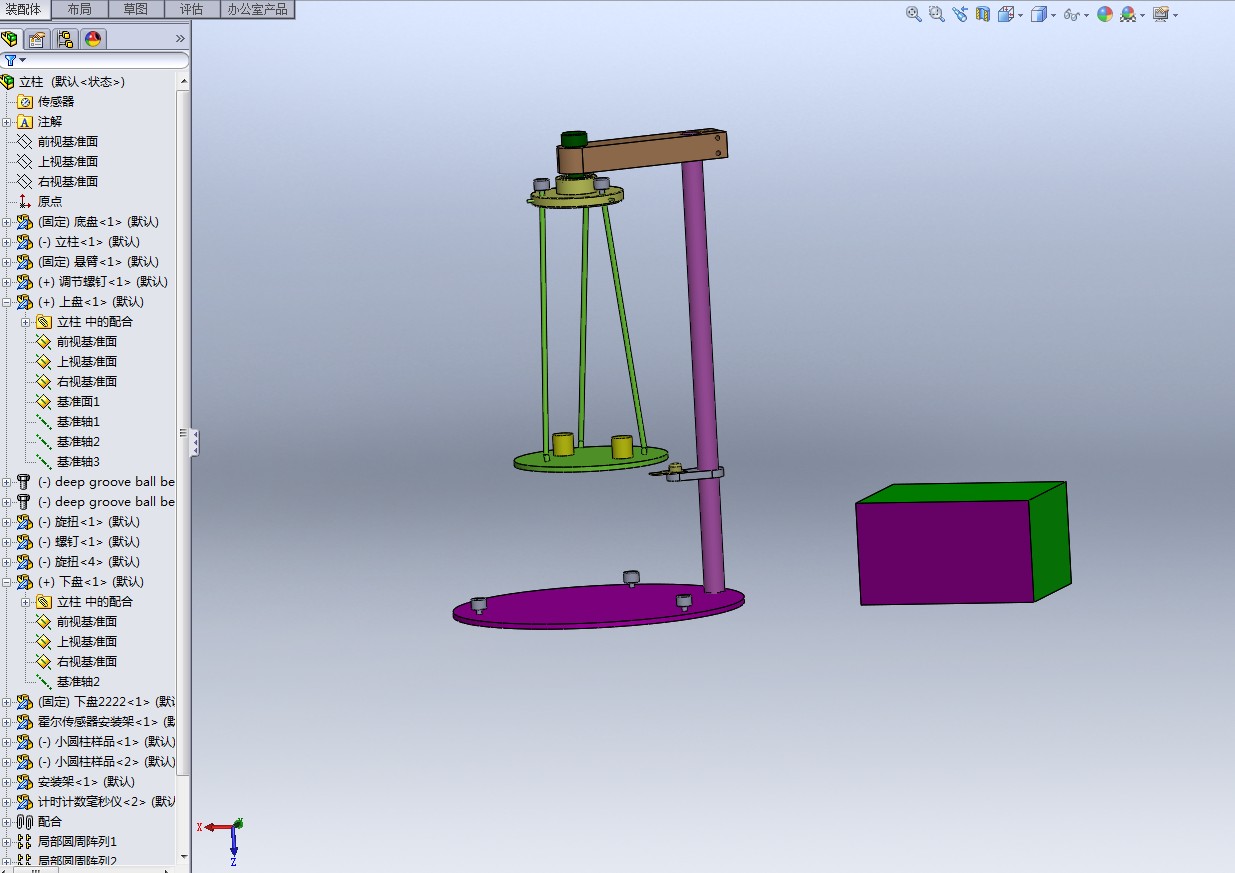Viewport: 1235px width, 873px height.
Task: Open the ConfigurationManager tab icon
Action: pos(65,39)
